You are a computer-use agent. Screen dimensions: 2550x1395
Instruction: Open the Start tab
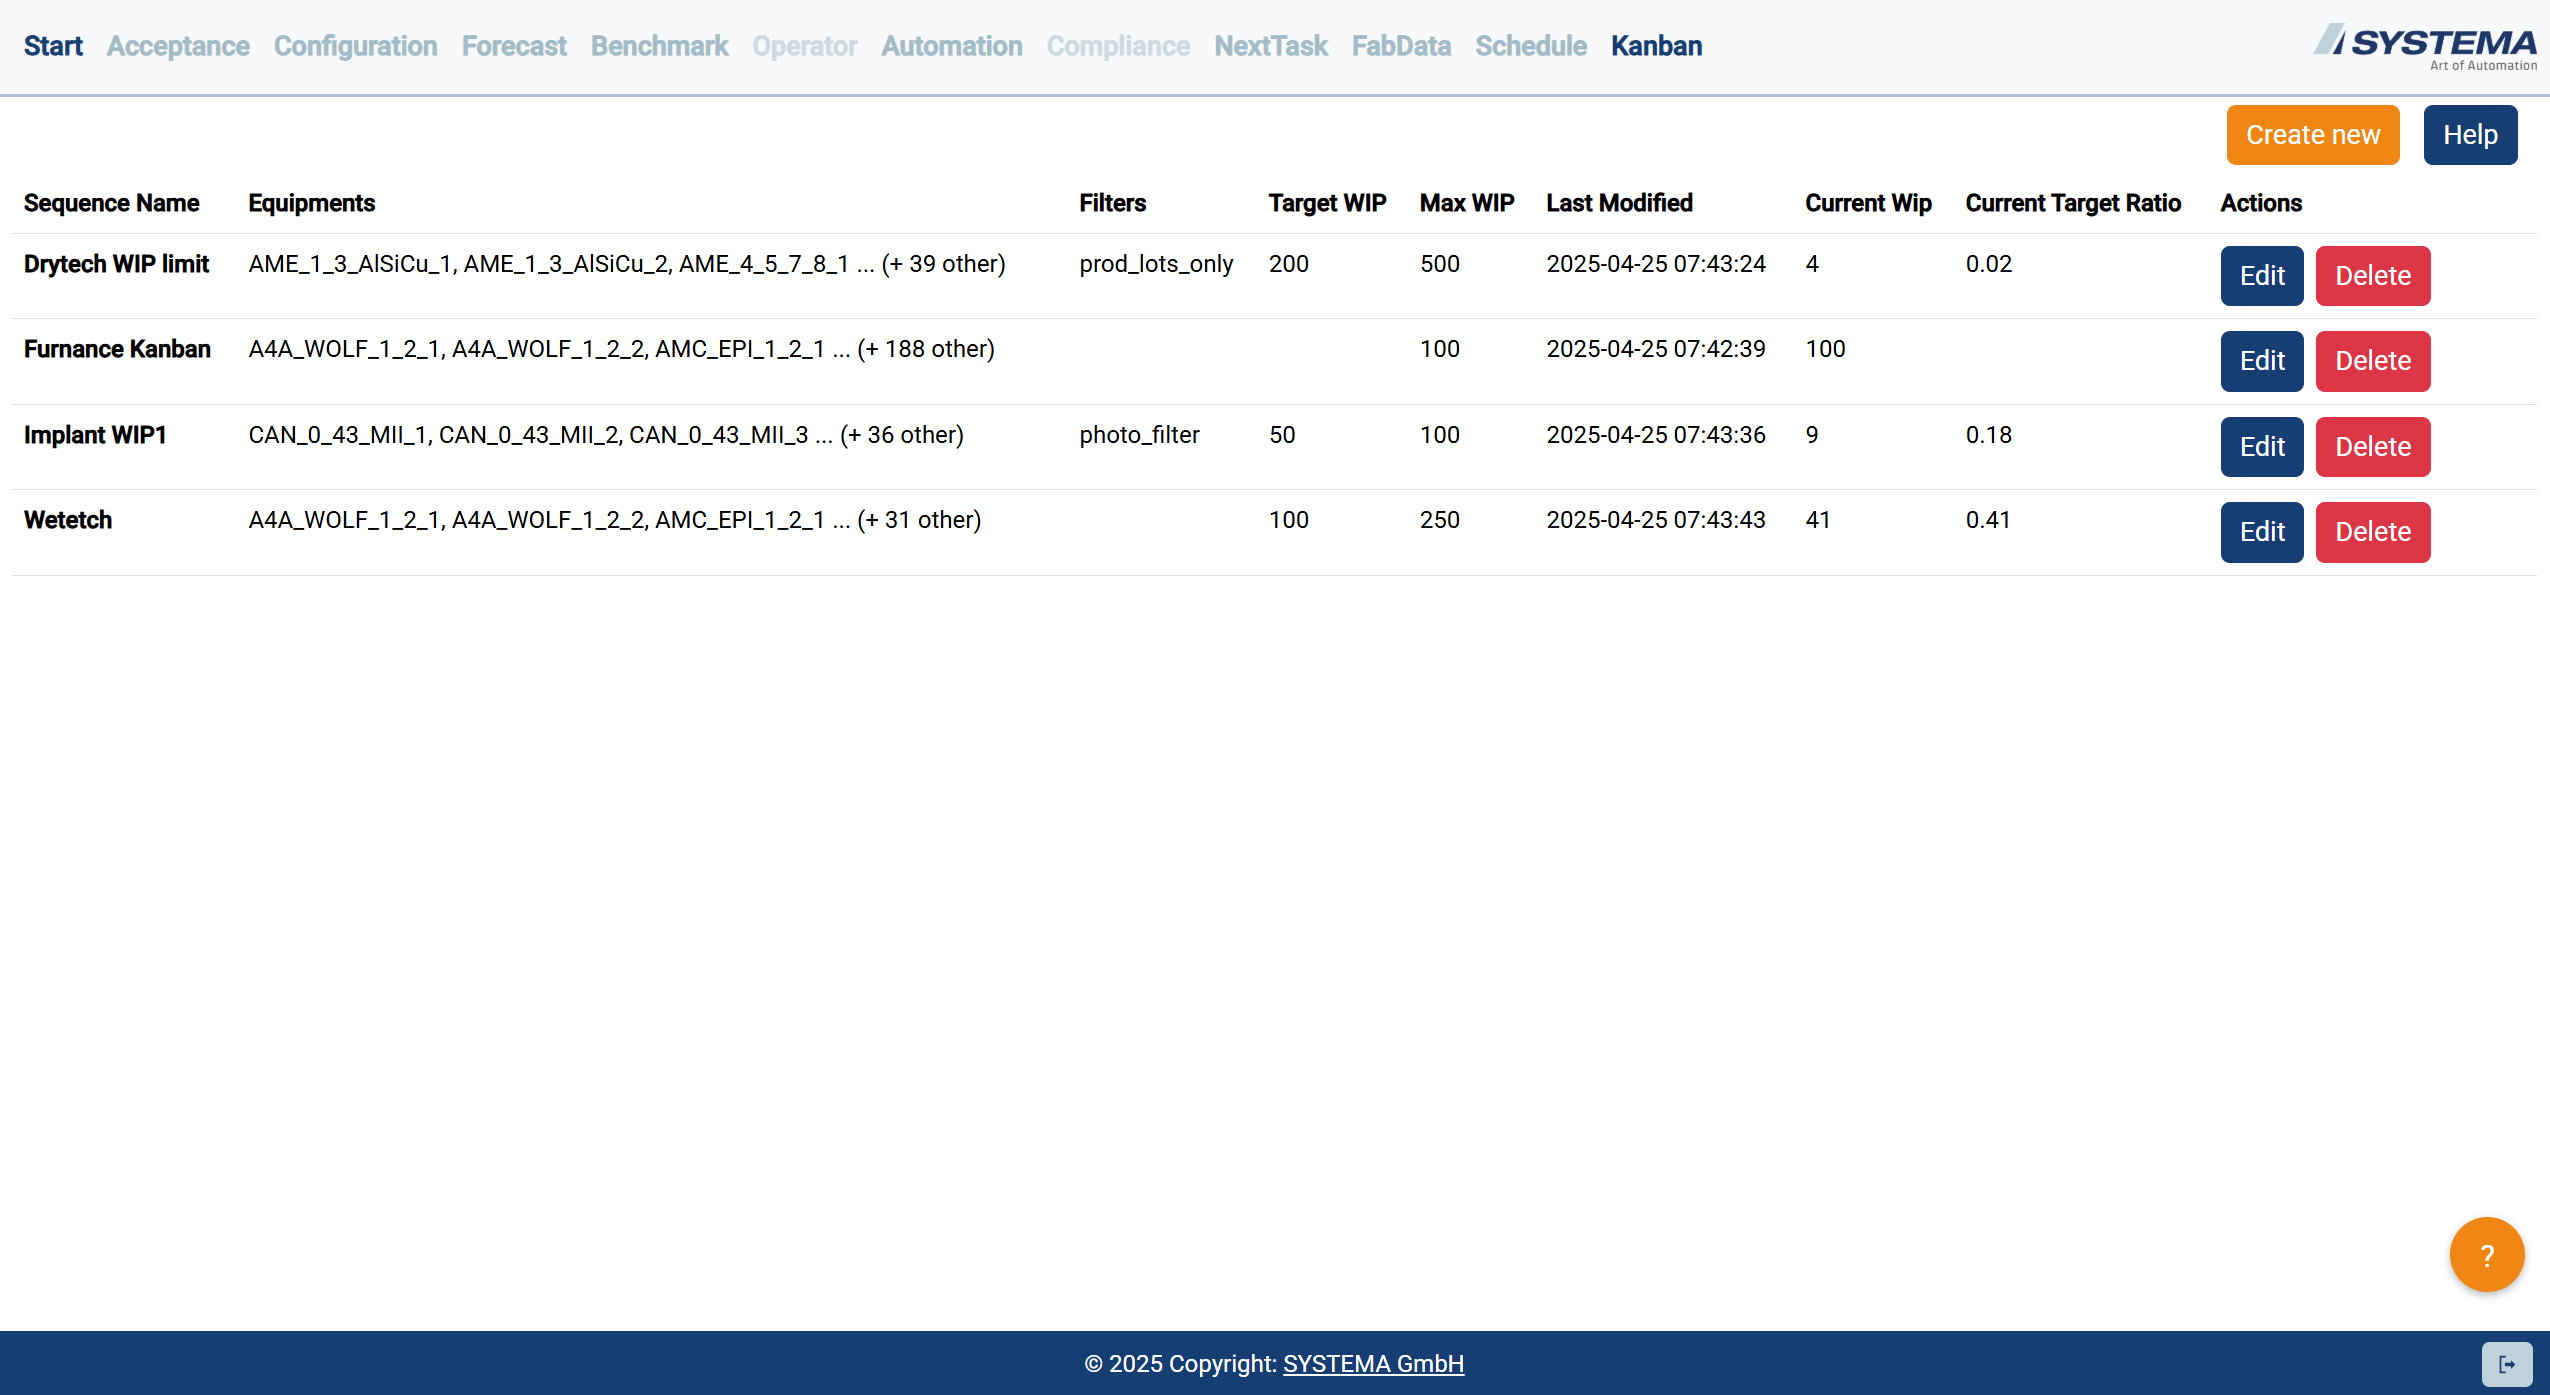[x=53, y=46]
